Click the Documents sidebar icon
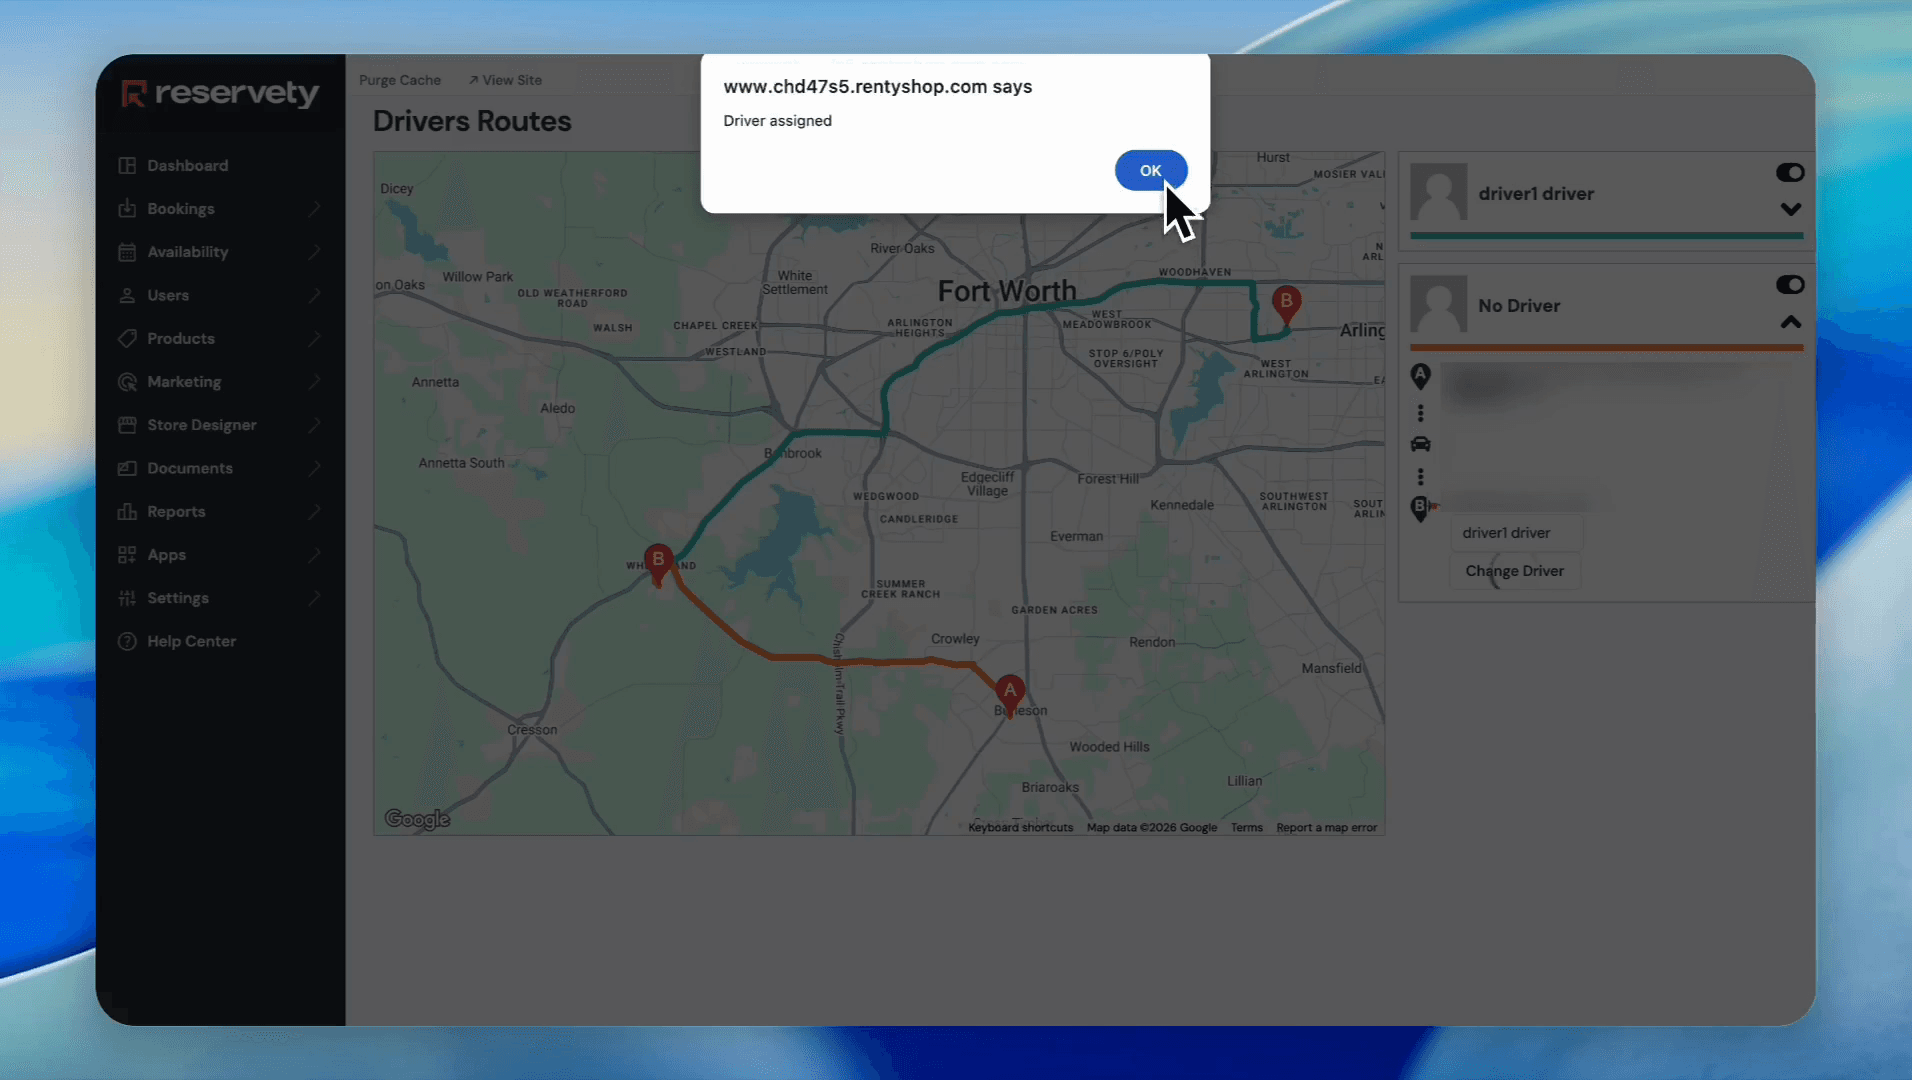 point(127,468)
